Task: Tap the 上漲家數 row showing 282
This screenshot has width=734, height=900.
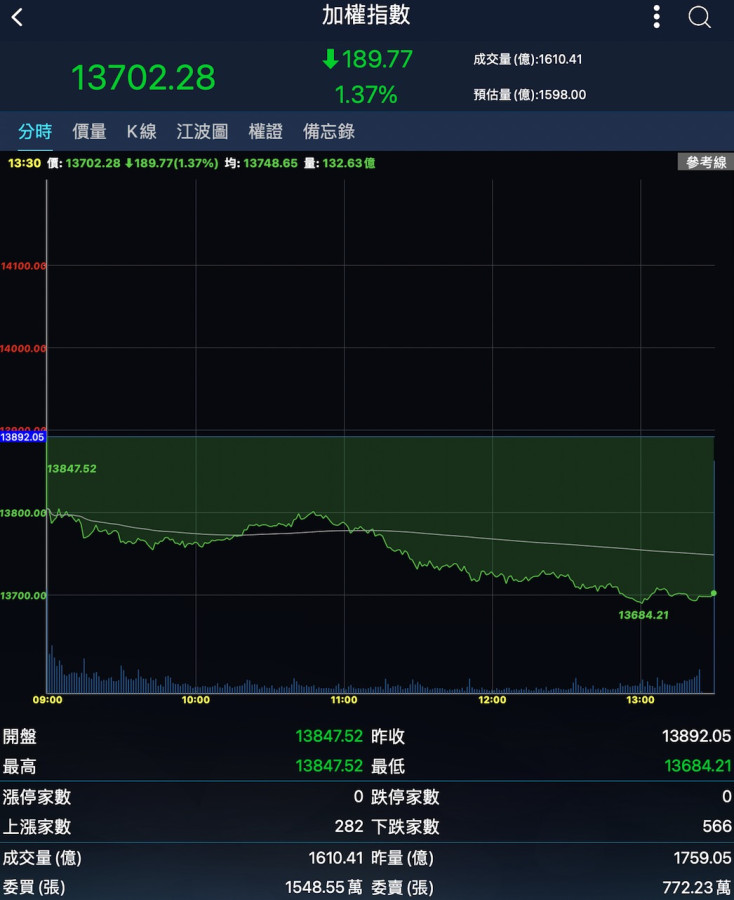Action: point(183,827)
